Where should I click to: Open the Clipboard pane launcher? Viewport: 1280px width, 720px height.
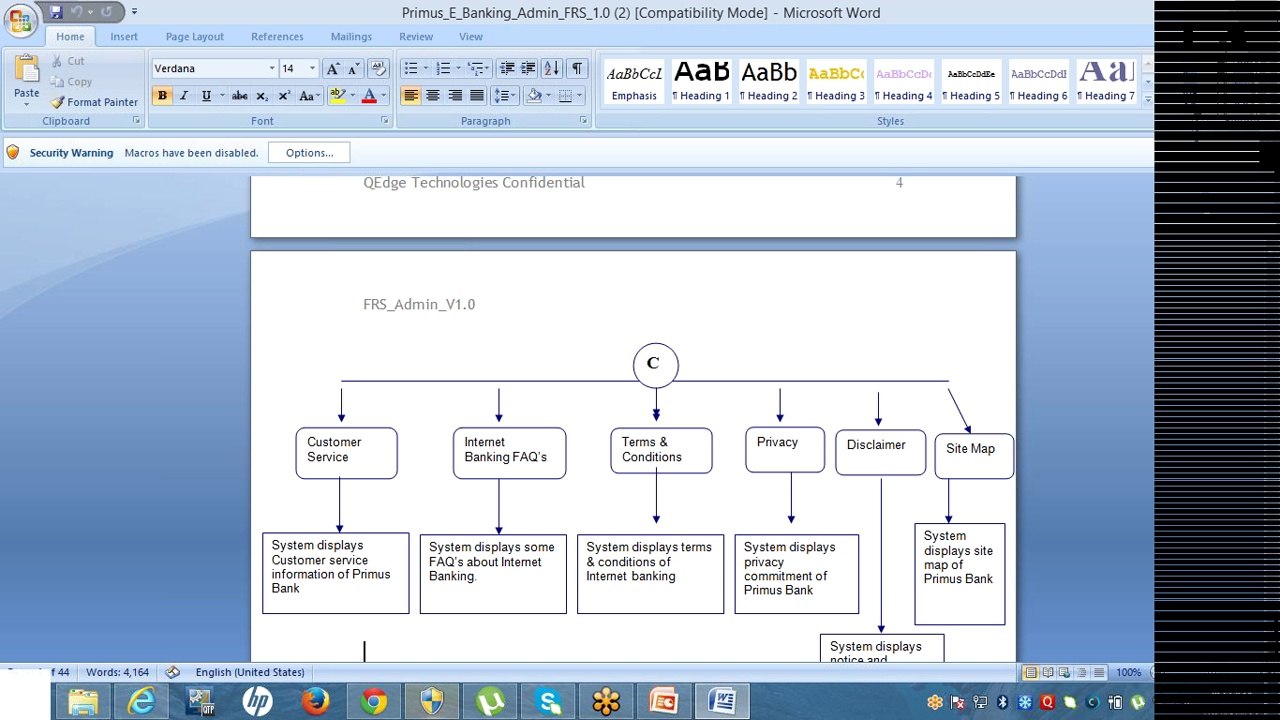click(136, 120)
